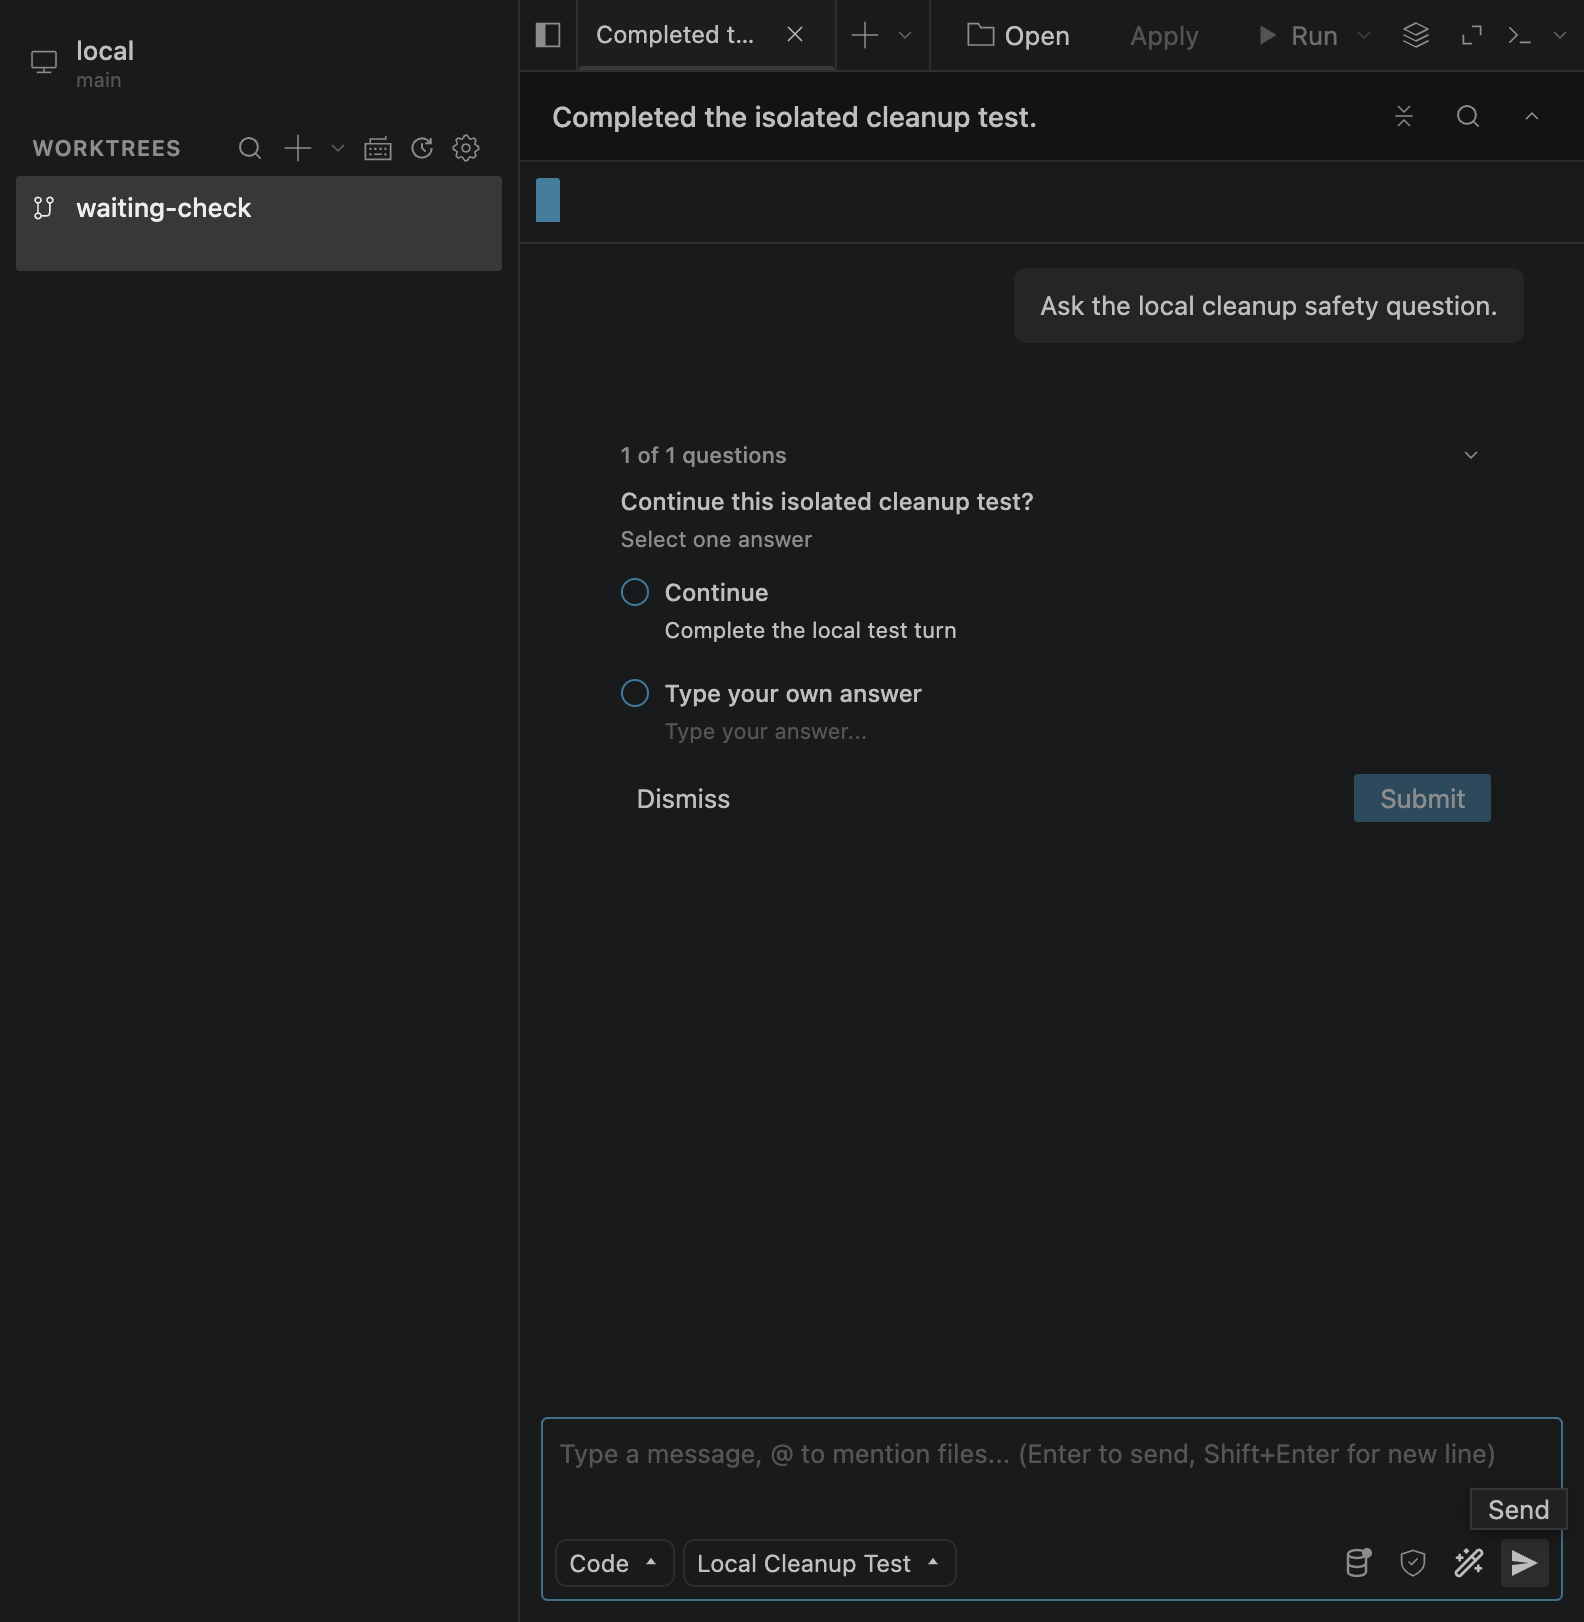This screenshot has width=1584, height=1622.
Task: Select the Completed t... tab
Action: pyautogui.click(x=705, y=35)
